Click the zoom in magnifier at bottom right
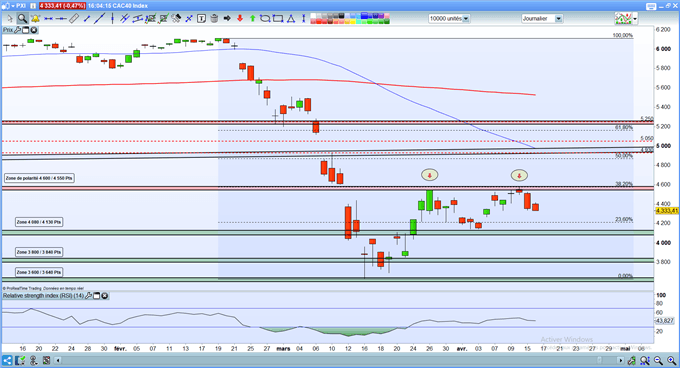Image resolution: width=680 pixels, height=368 pixels. tap(672, 360)
